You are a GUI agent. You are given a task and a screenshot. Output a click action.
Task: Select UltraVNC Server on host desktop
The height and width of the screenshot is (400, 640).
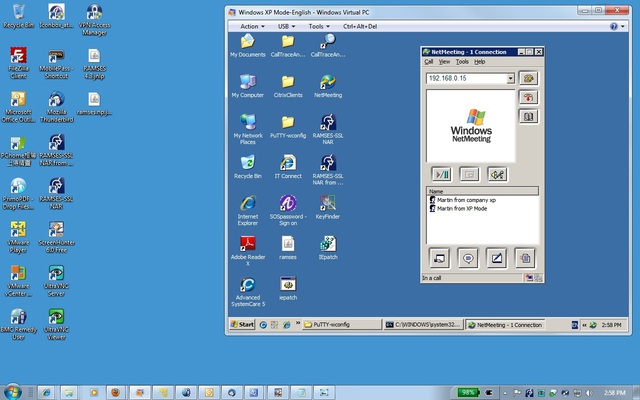tap(56, 281)
